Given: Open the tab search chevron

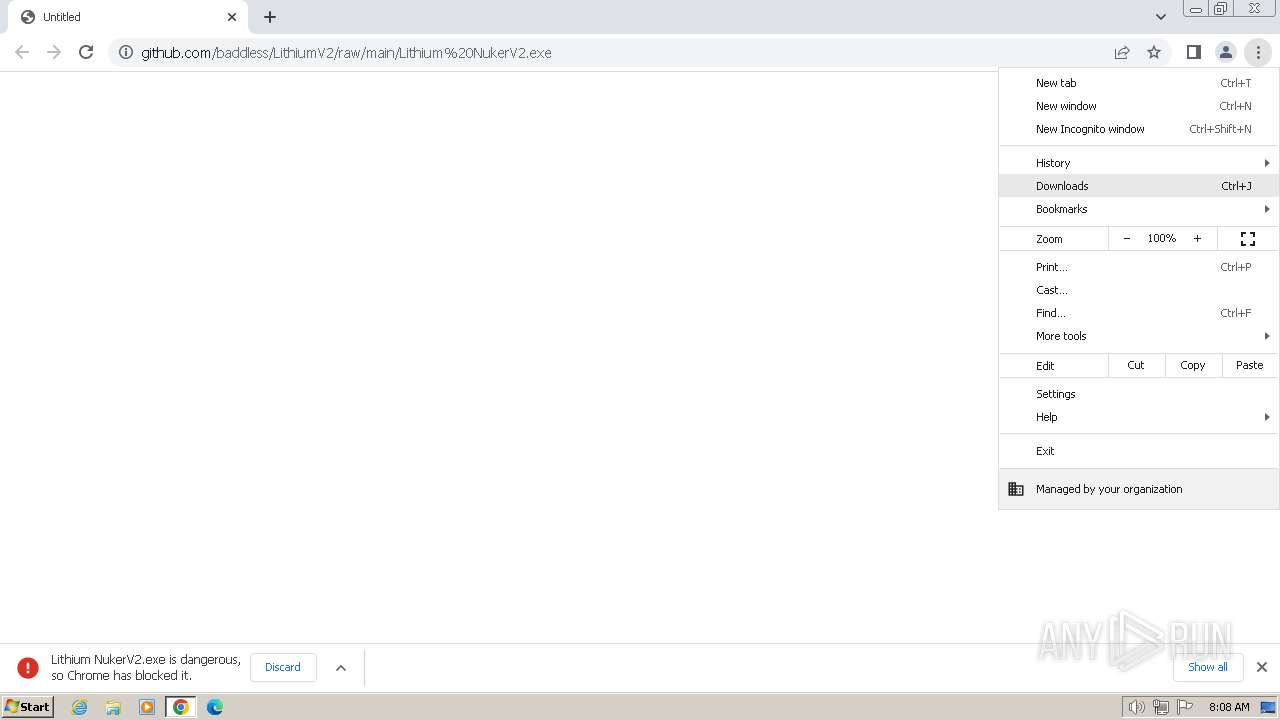Looking at the screenshot, I should 1160,17.
